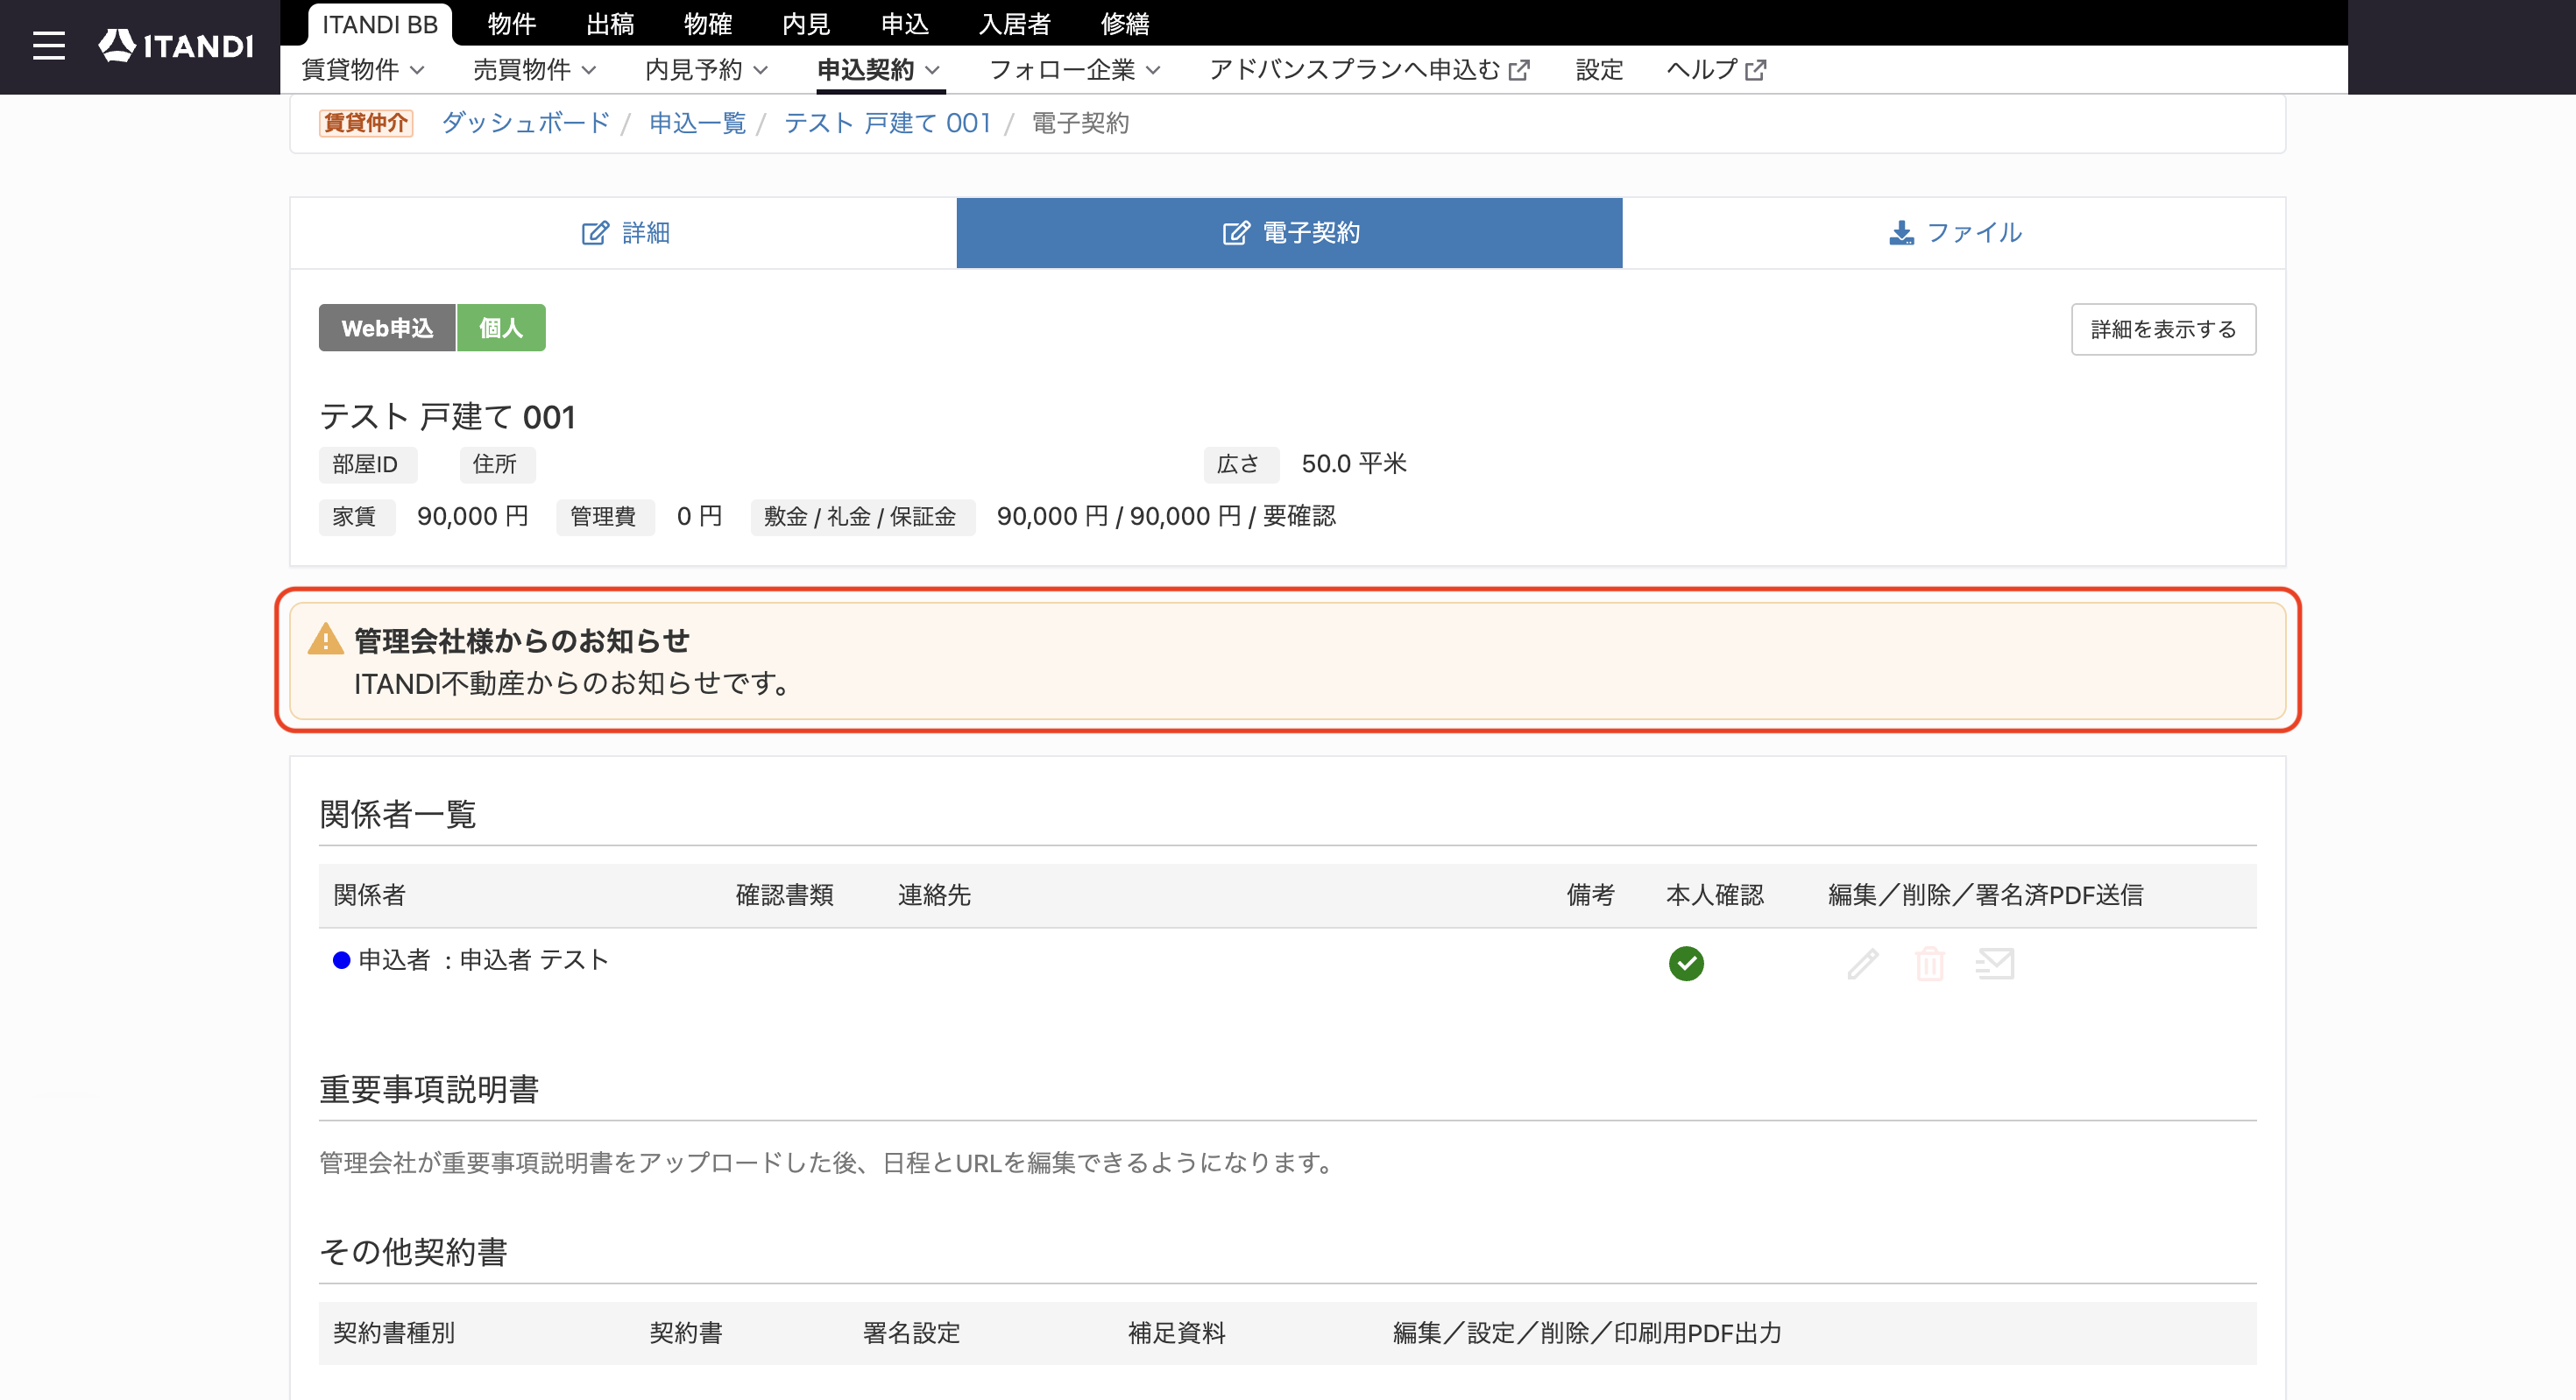
Task: Click the Web申込 badge
Action: (x=387, y=328)
